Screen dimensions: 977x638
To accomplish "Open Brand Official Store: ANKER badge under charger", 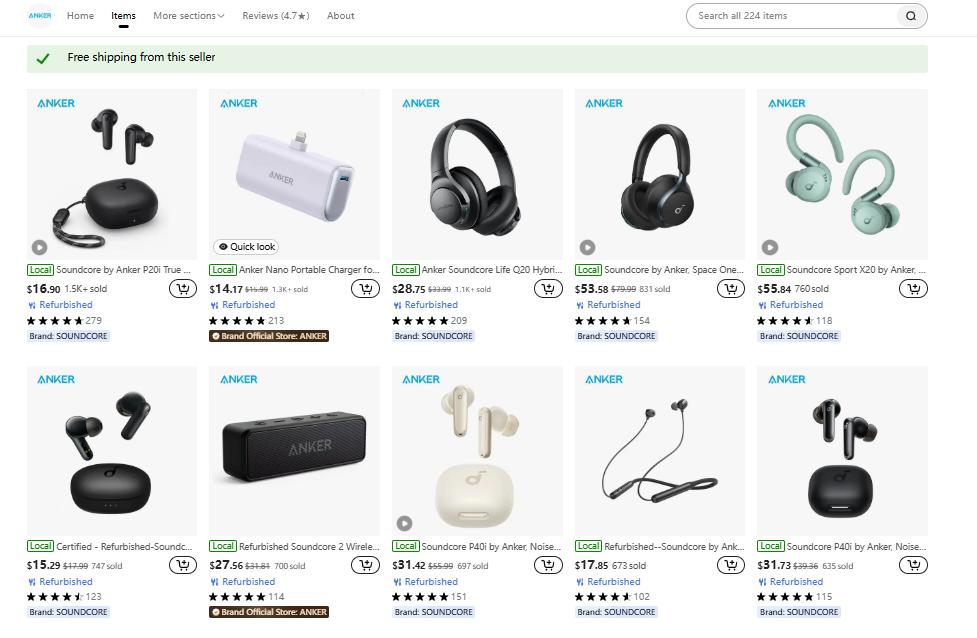I will coord(269,336).
